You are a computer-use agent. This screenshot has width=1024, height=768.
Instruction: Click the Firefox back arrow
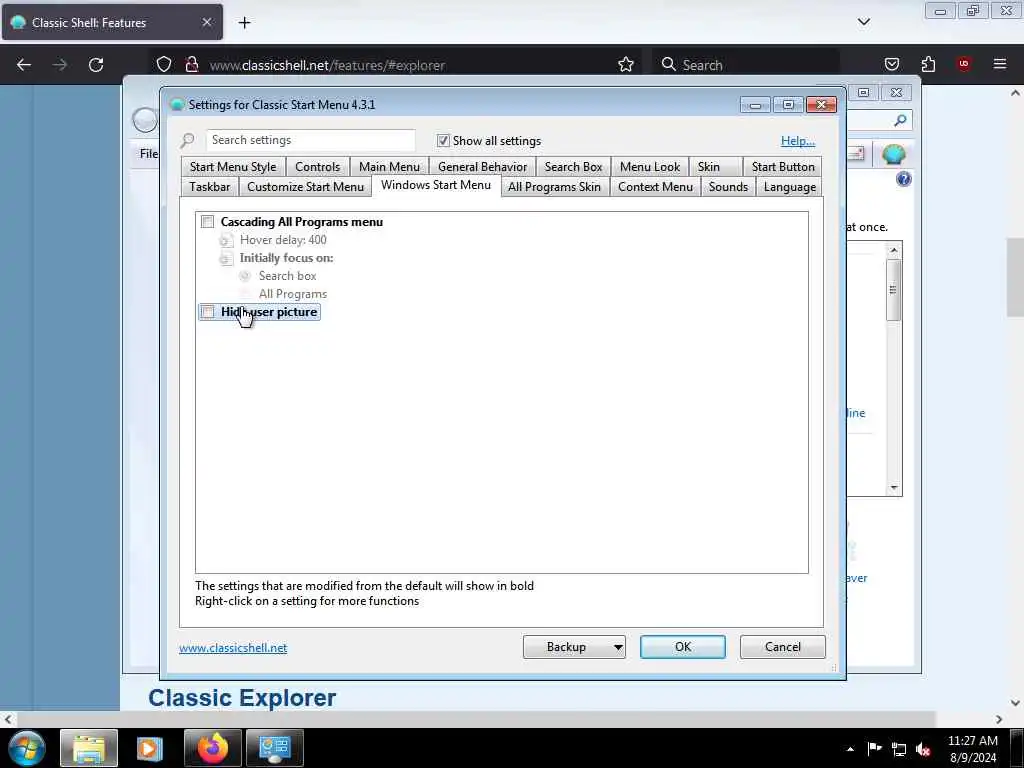tap(24, 65)
